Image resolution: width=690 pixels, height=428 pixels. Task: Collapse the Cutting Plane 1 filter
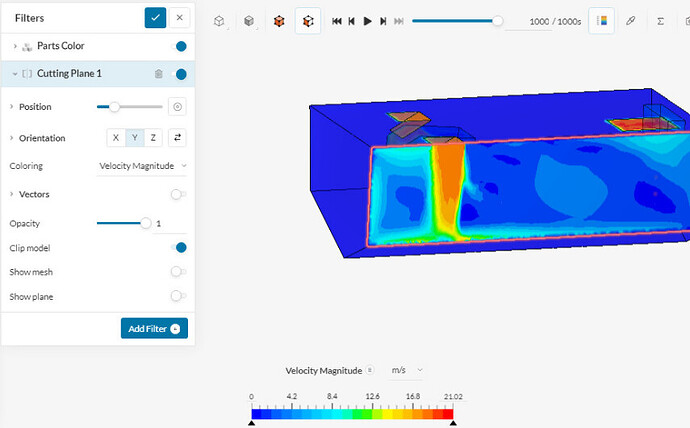(x=15, y=74)
